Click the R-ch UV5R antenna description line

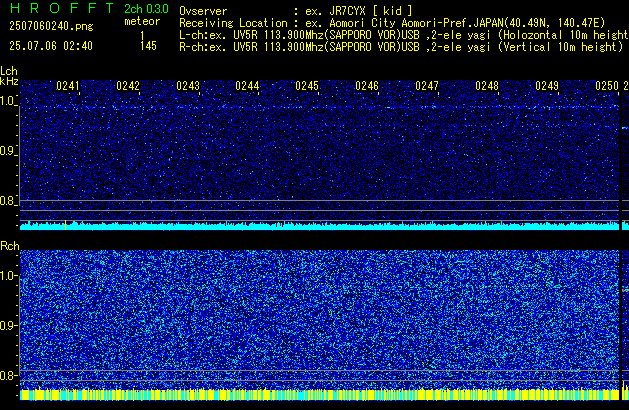[x=401, y=47]
